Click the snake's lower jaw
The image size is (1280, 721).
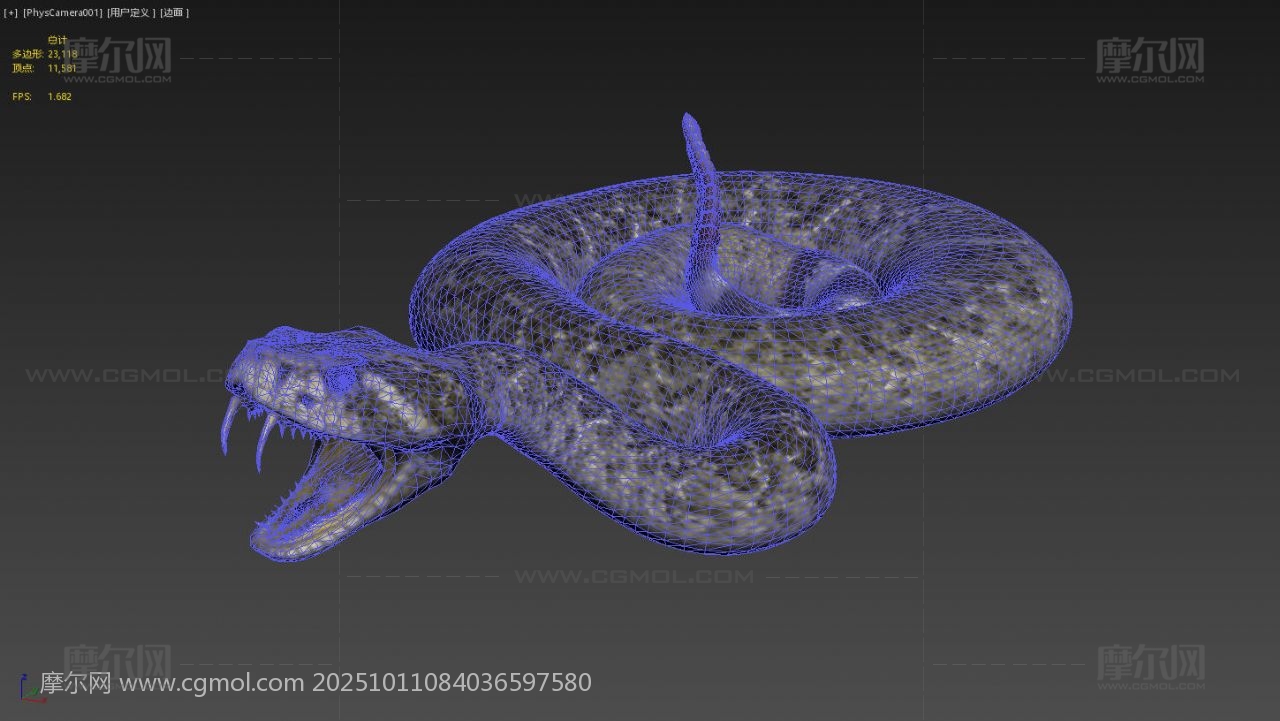310,520
